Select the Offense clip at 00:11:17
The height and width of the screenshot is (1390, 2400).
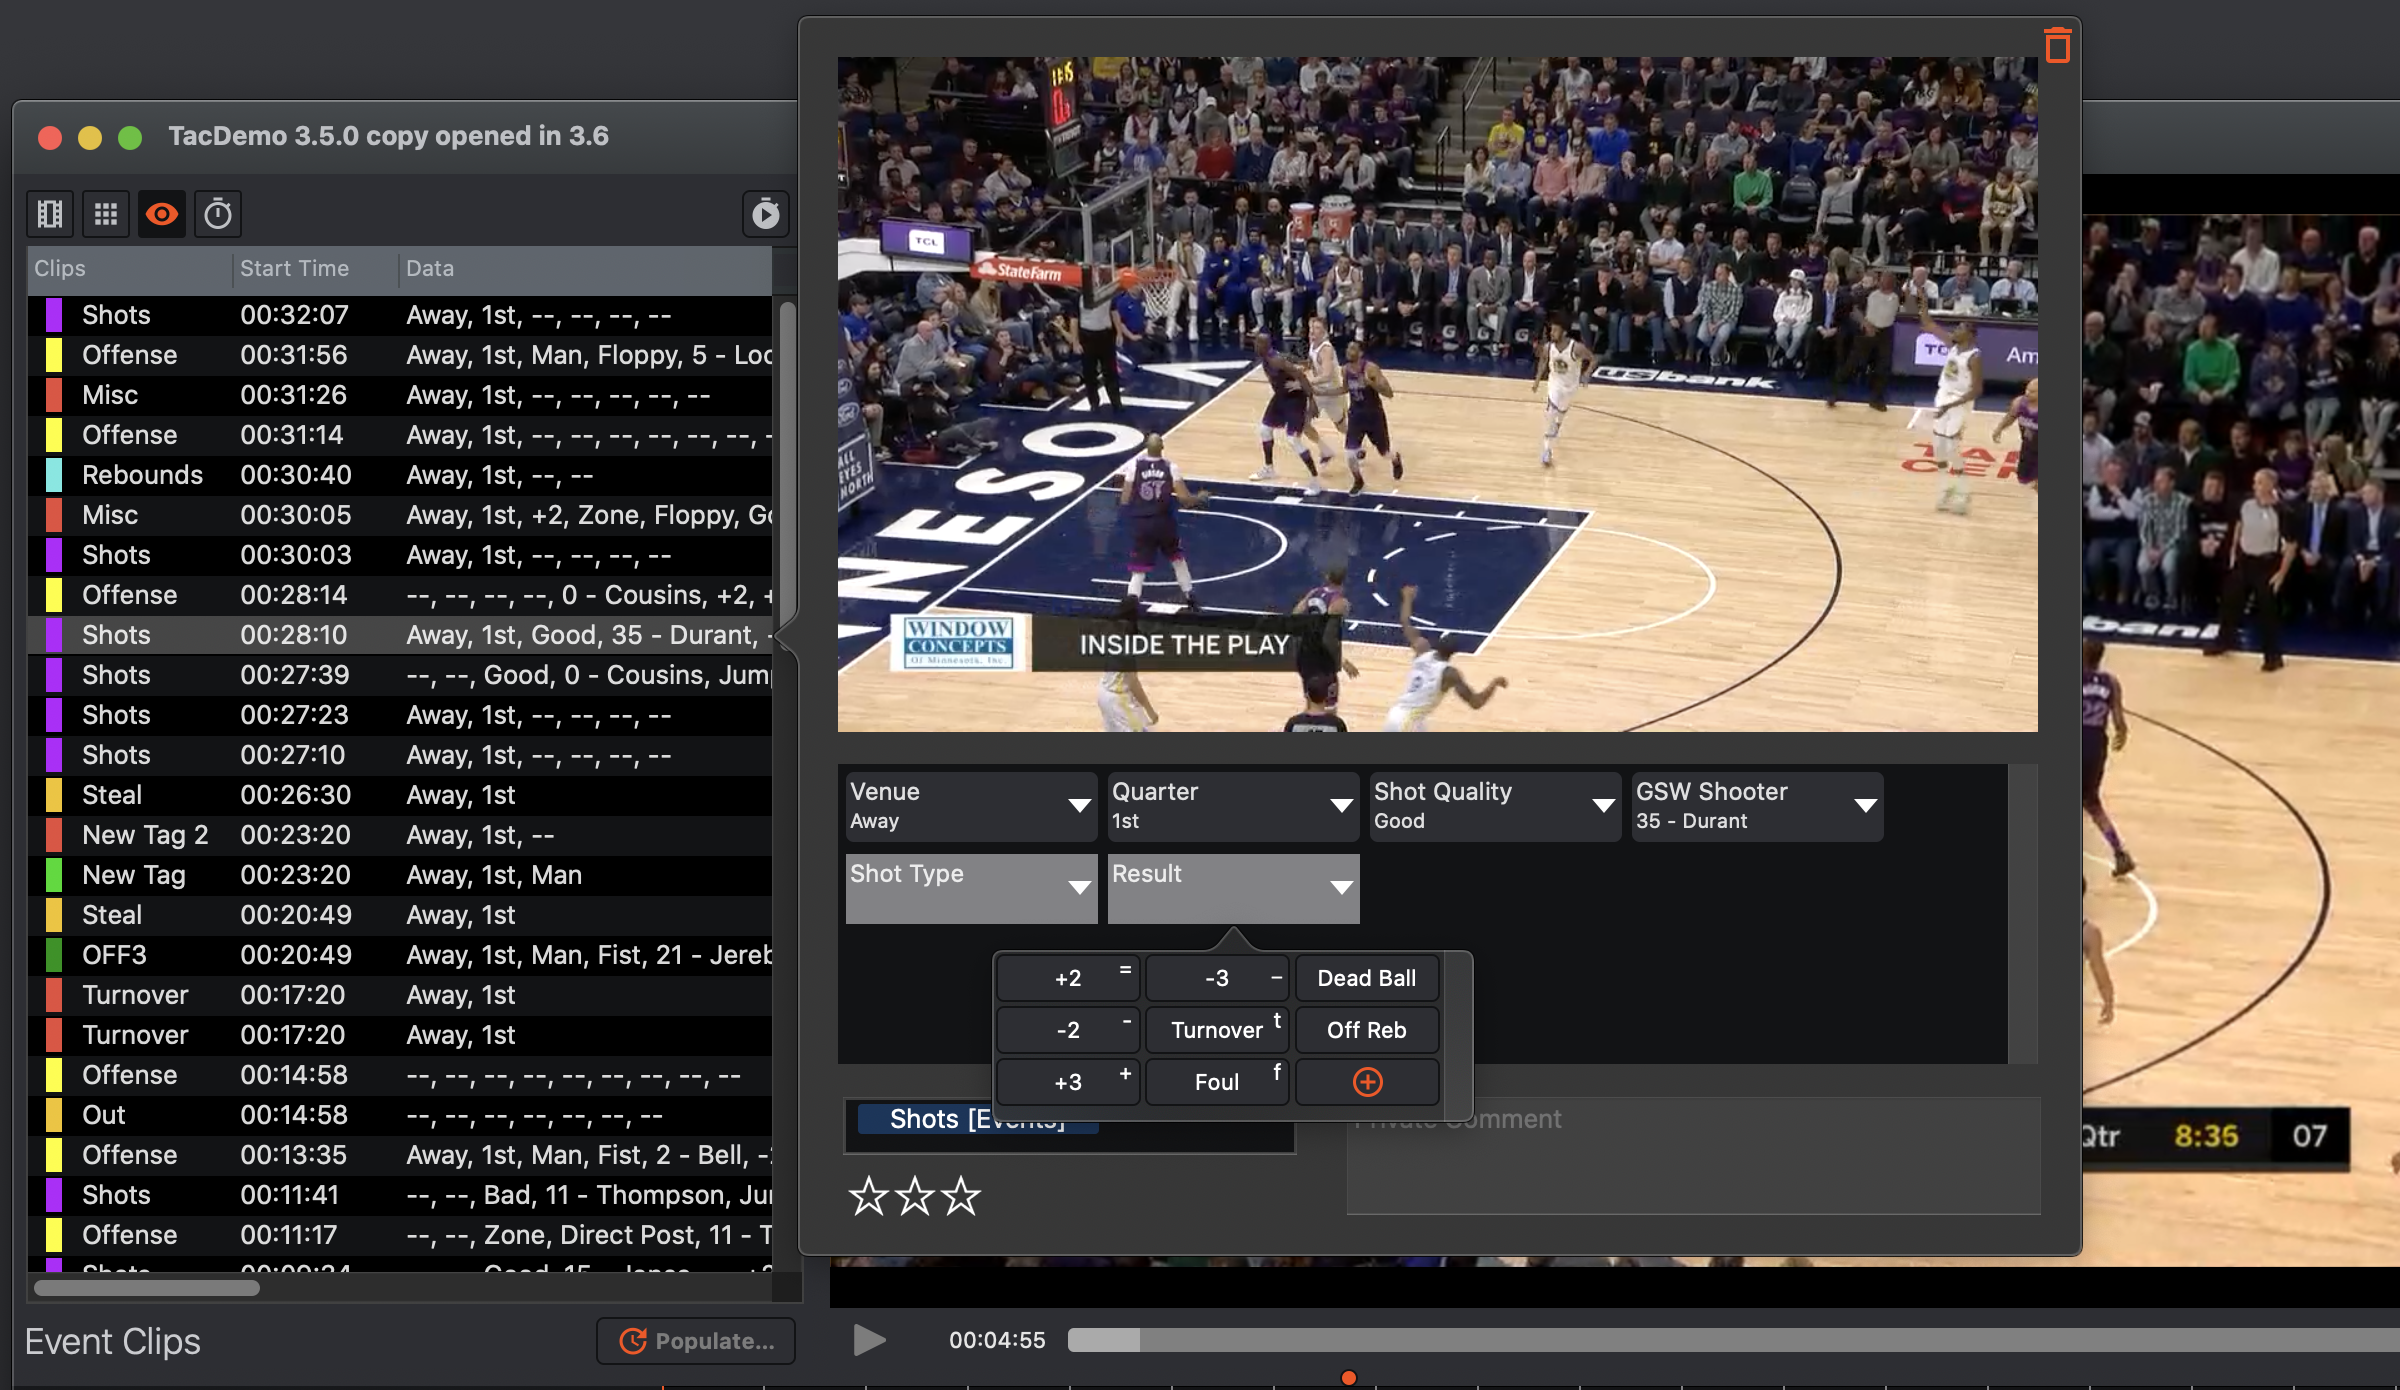pyautogui.click(x=400, y=1235)
